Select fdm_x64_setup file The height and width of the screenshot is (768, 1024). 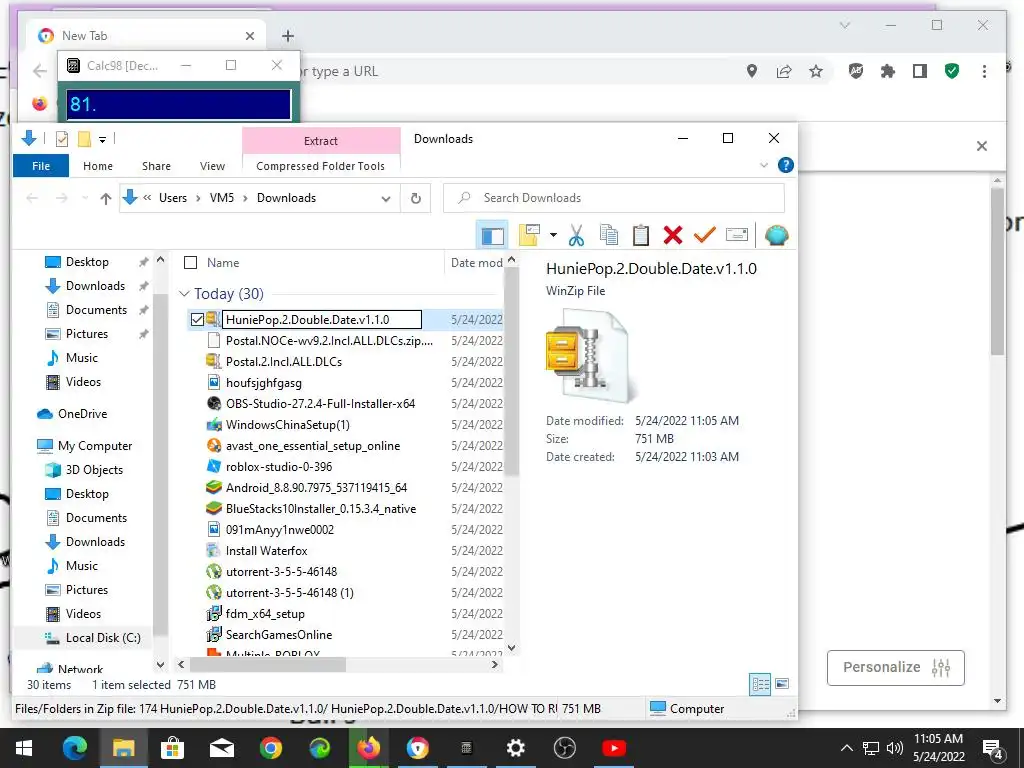click(x=265, y=613)
